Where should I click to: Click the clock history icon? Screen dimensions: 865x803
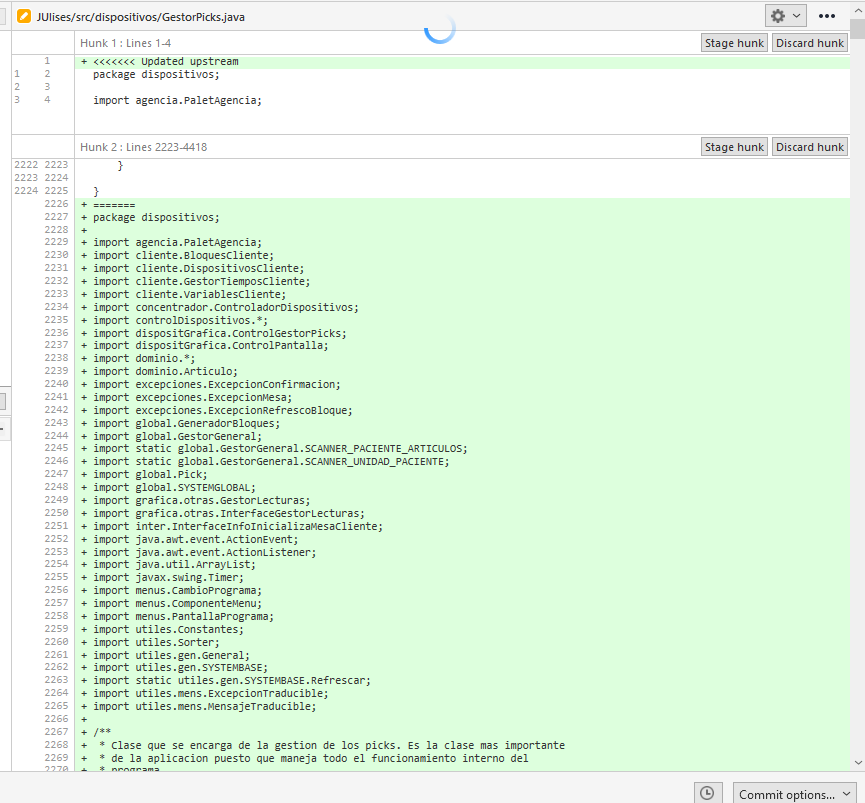(707, 793)
